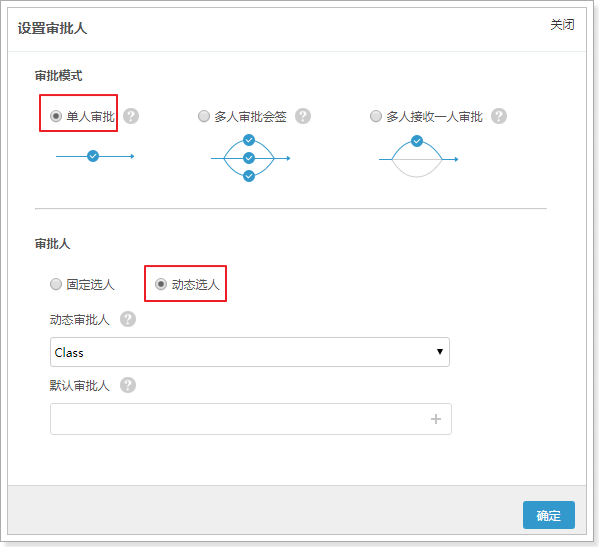599x547 pixels.
Task: Click 关闭 to close the dialog
Action: coord(562,25)
